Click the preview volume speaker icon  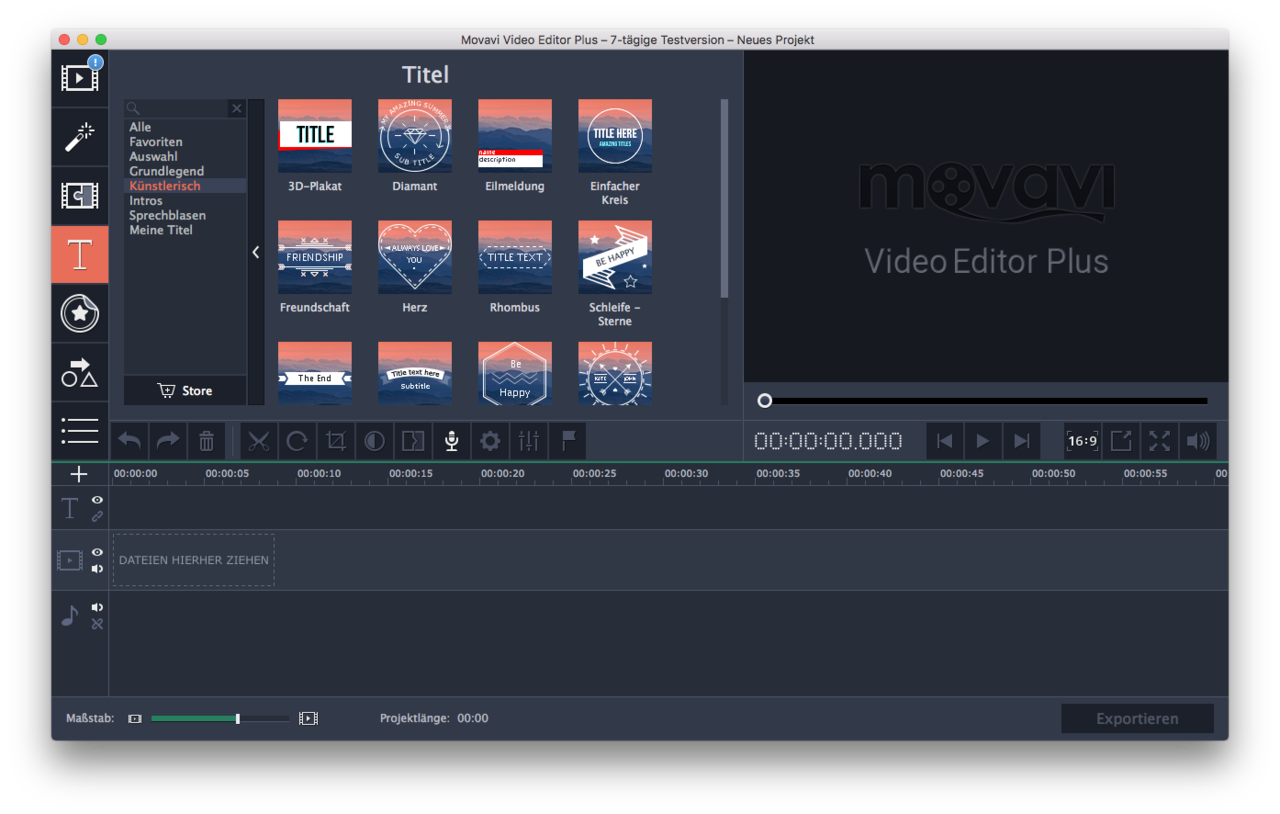1197,441
